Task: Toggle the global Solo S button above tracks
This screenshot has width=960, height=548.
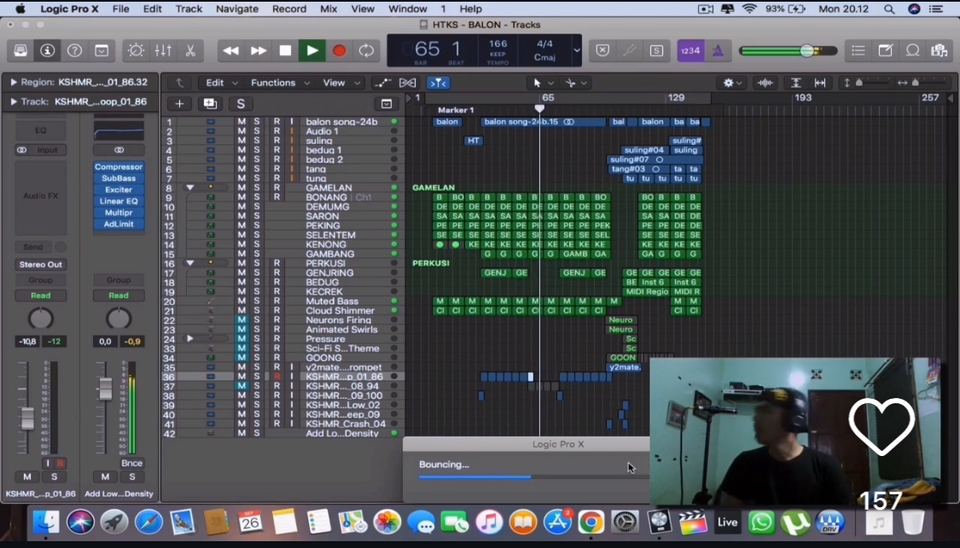Action: [x=241, y=103]
